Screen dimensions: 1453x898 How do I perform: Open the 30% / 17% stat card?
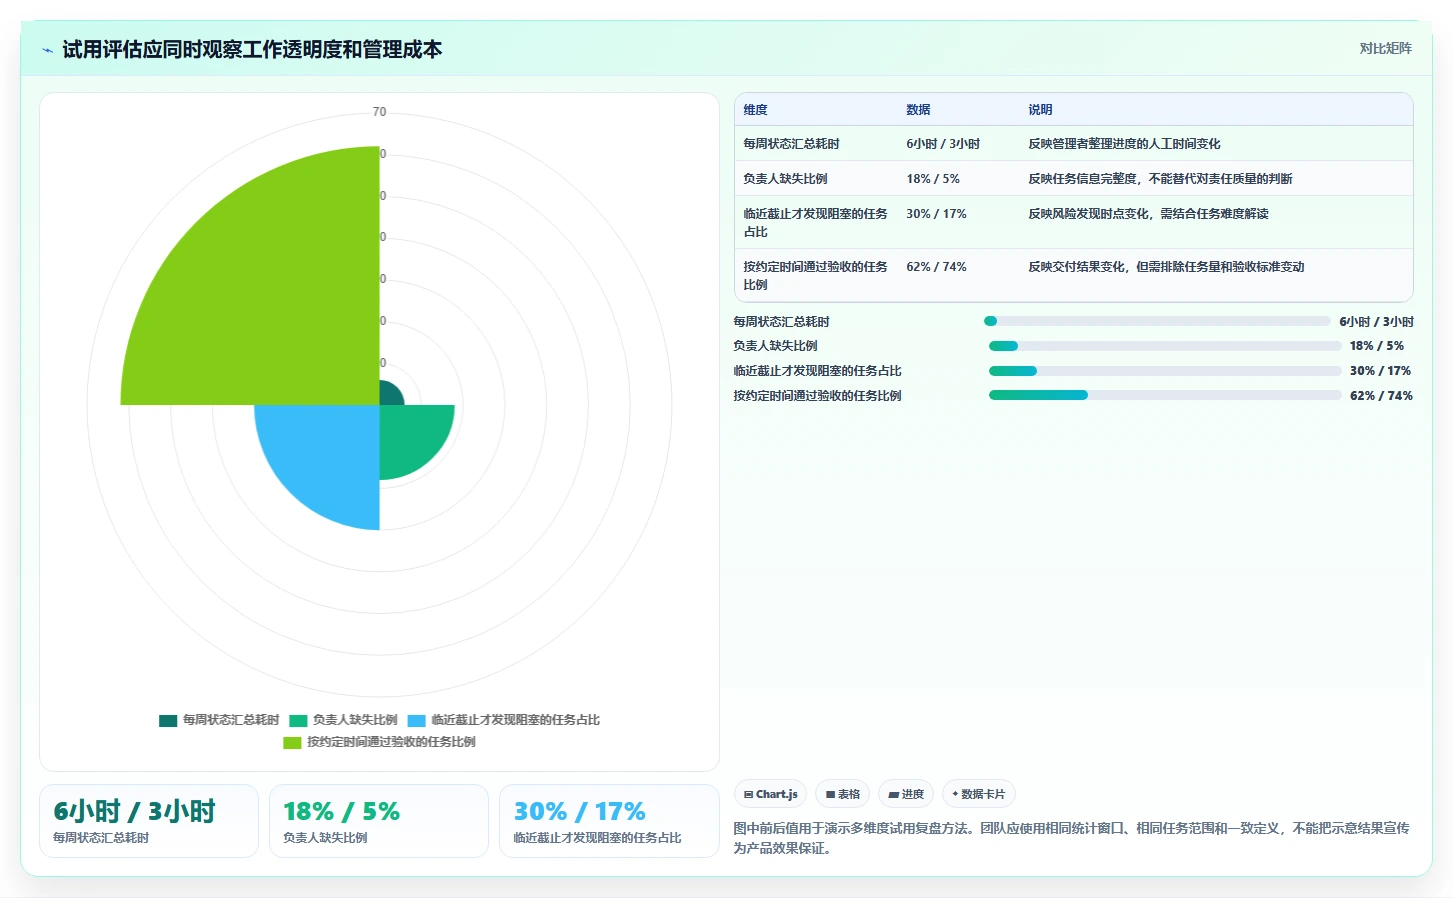609,821
